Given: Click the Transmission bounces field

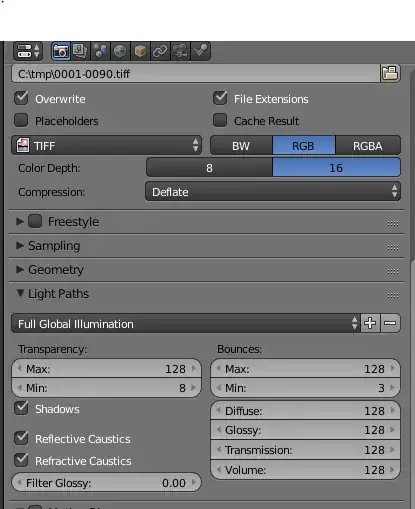Looking at the screenshot, I should click(x=305, y=450).
